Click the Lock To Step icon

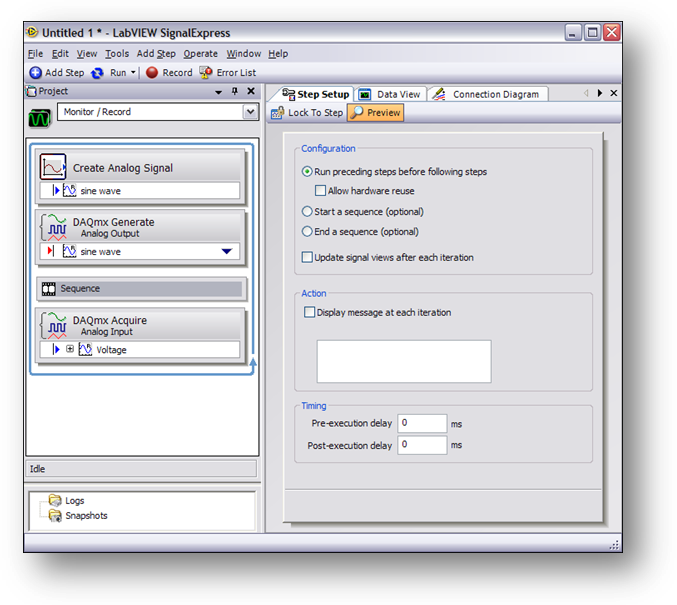coord(278,113)
